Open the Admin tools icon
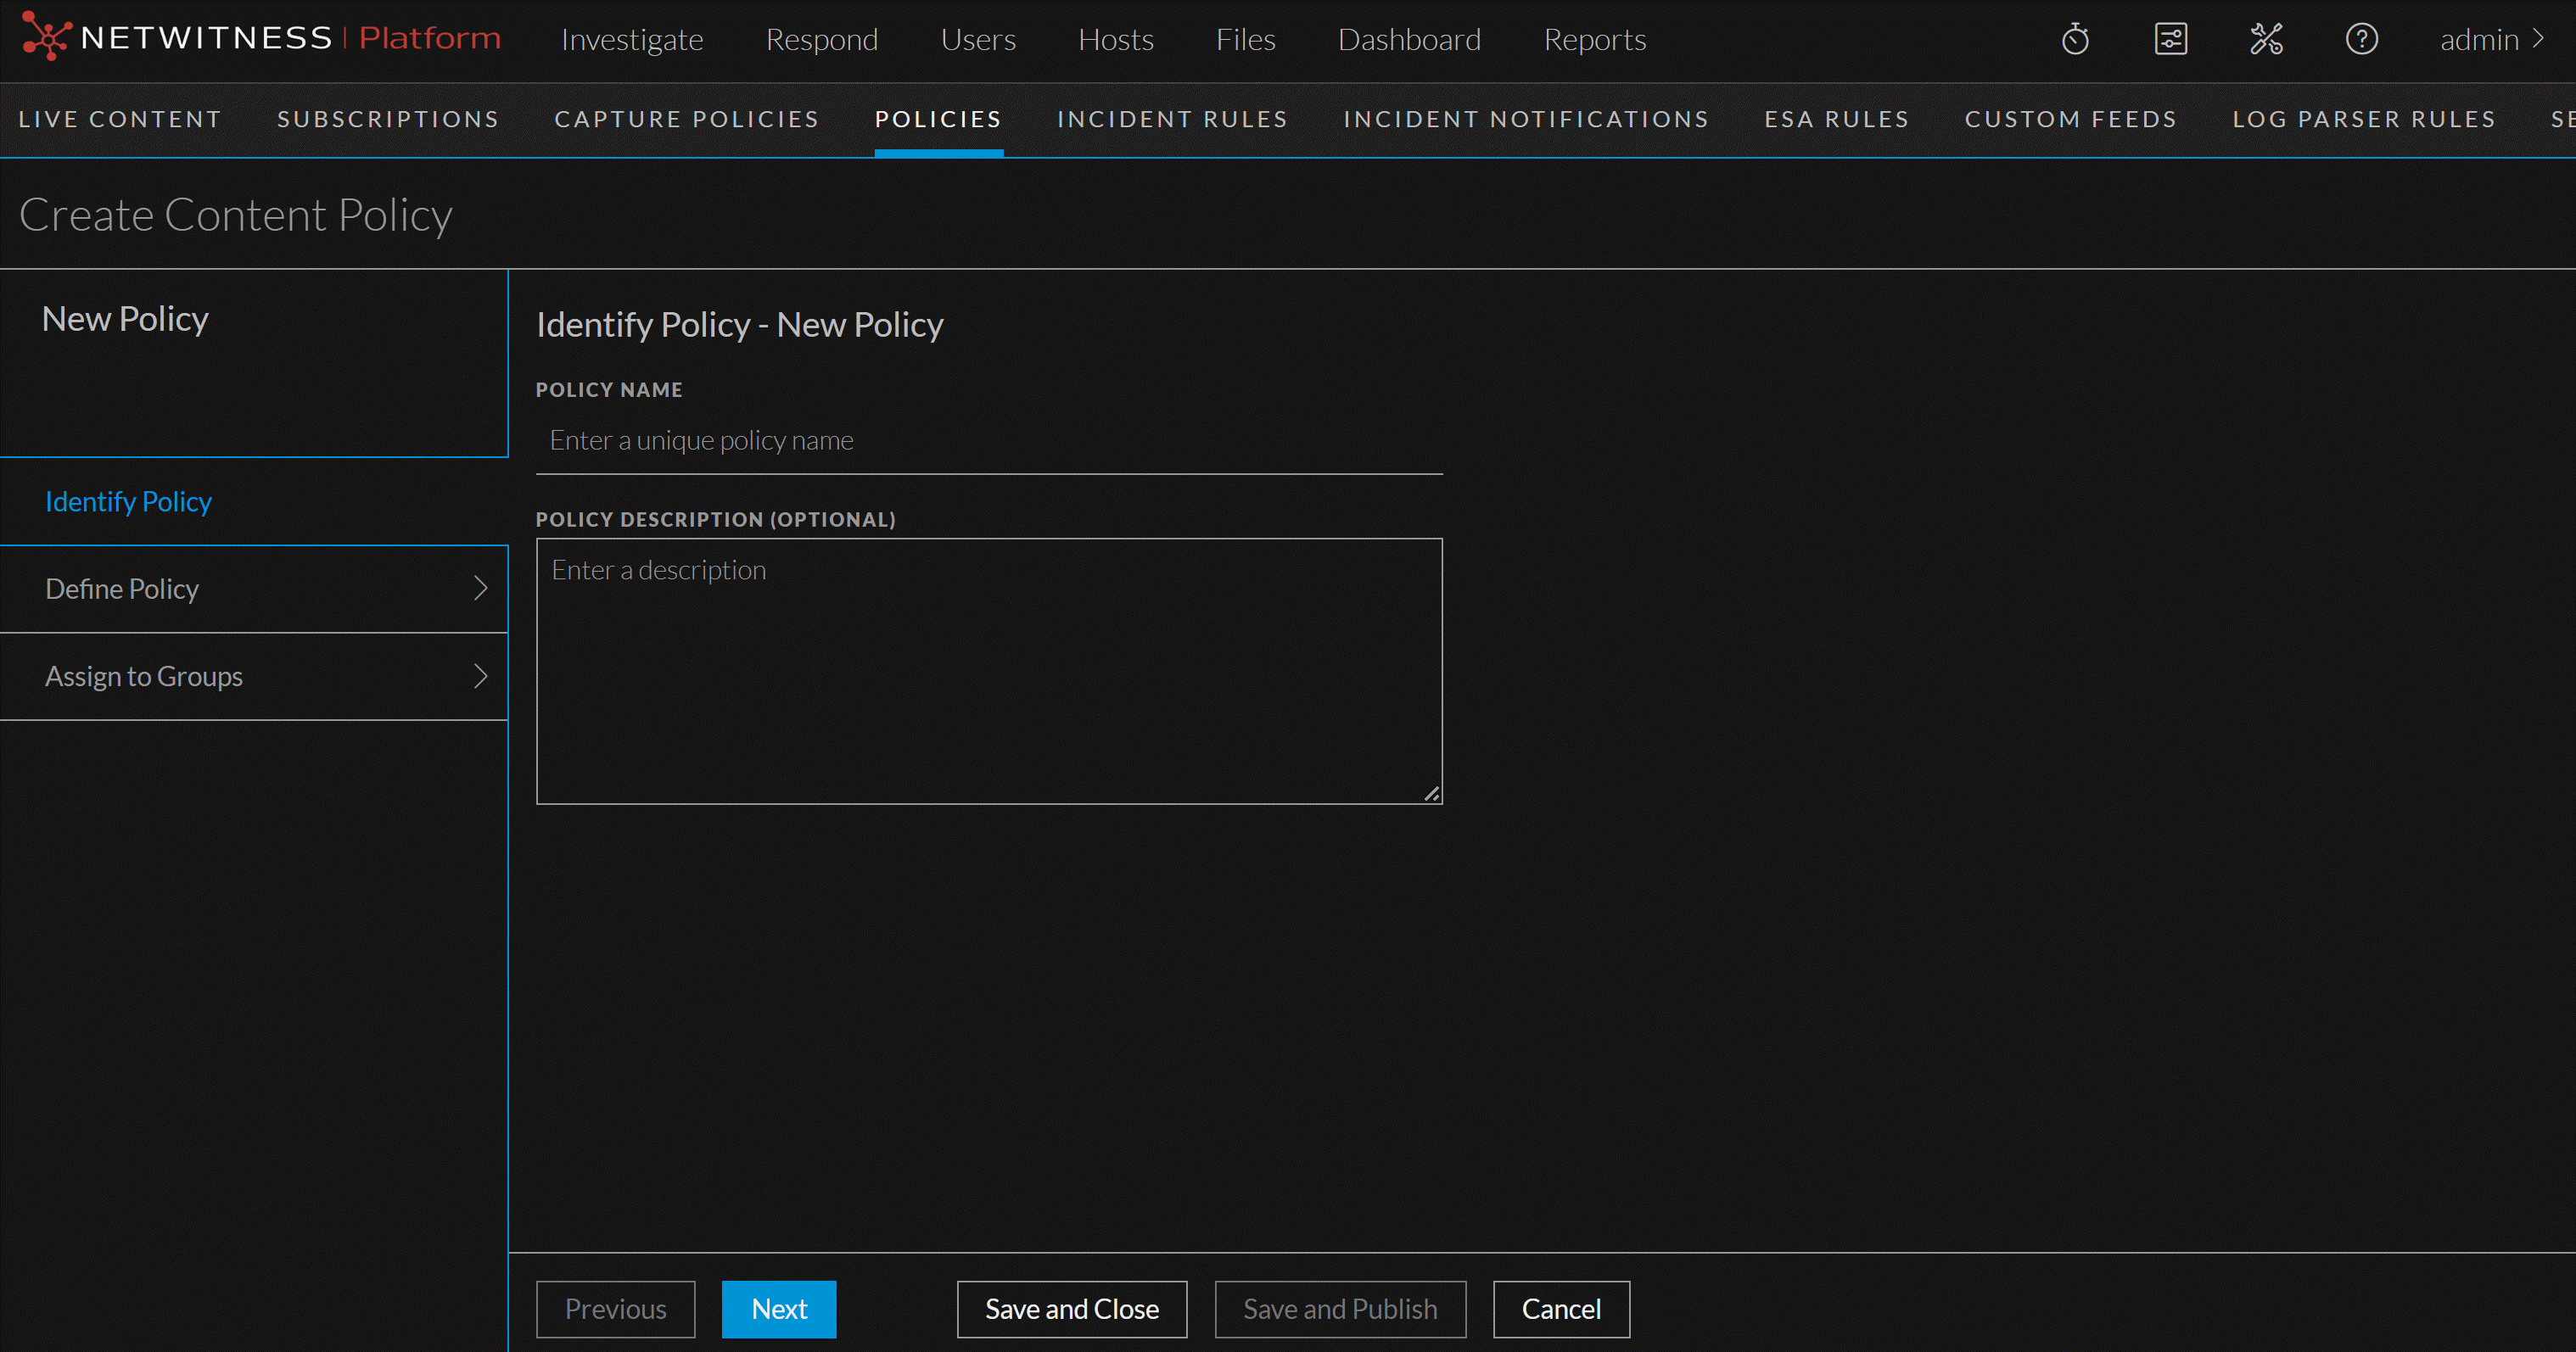 click(2266, 39)
